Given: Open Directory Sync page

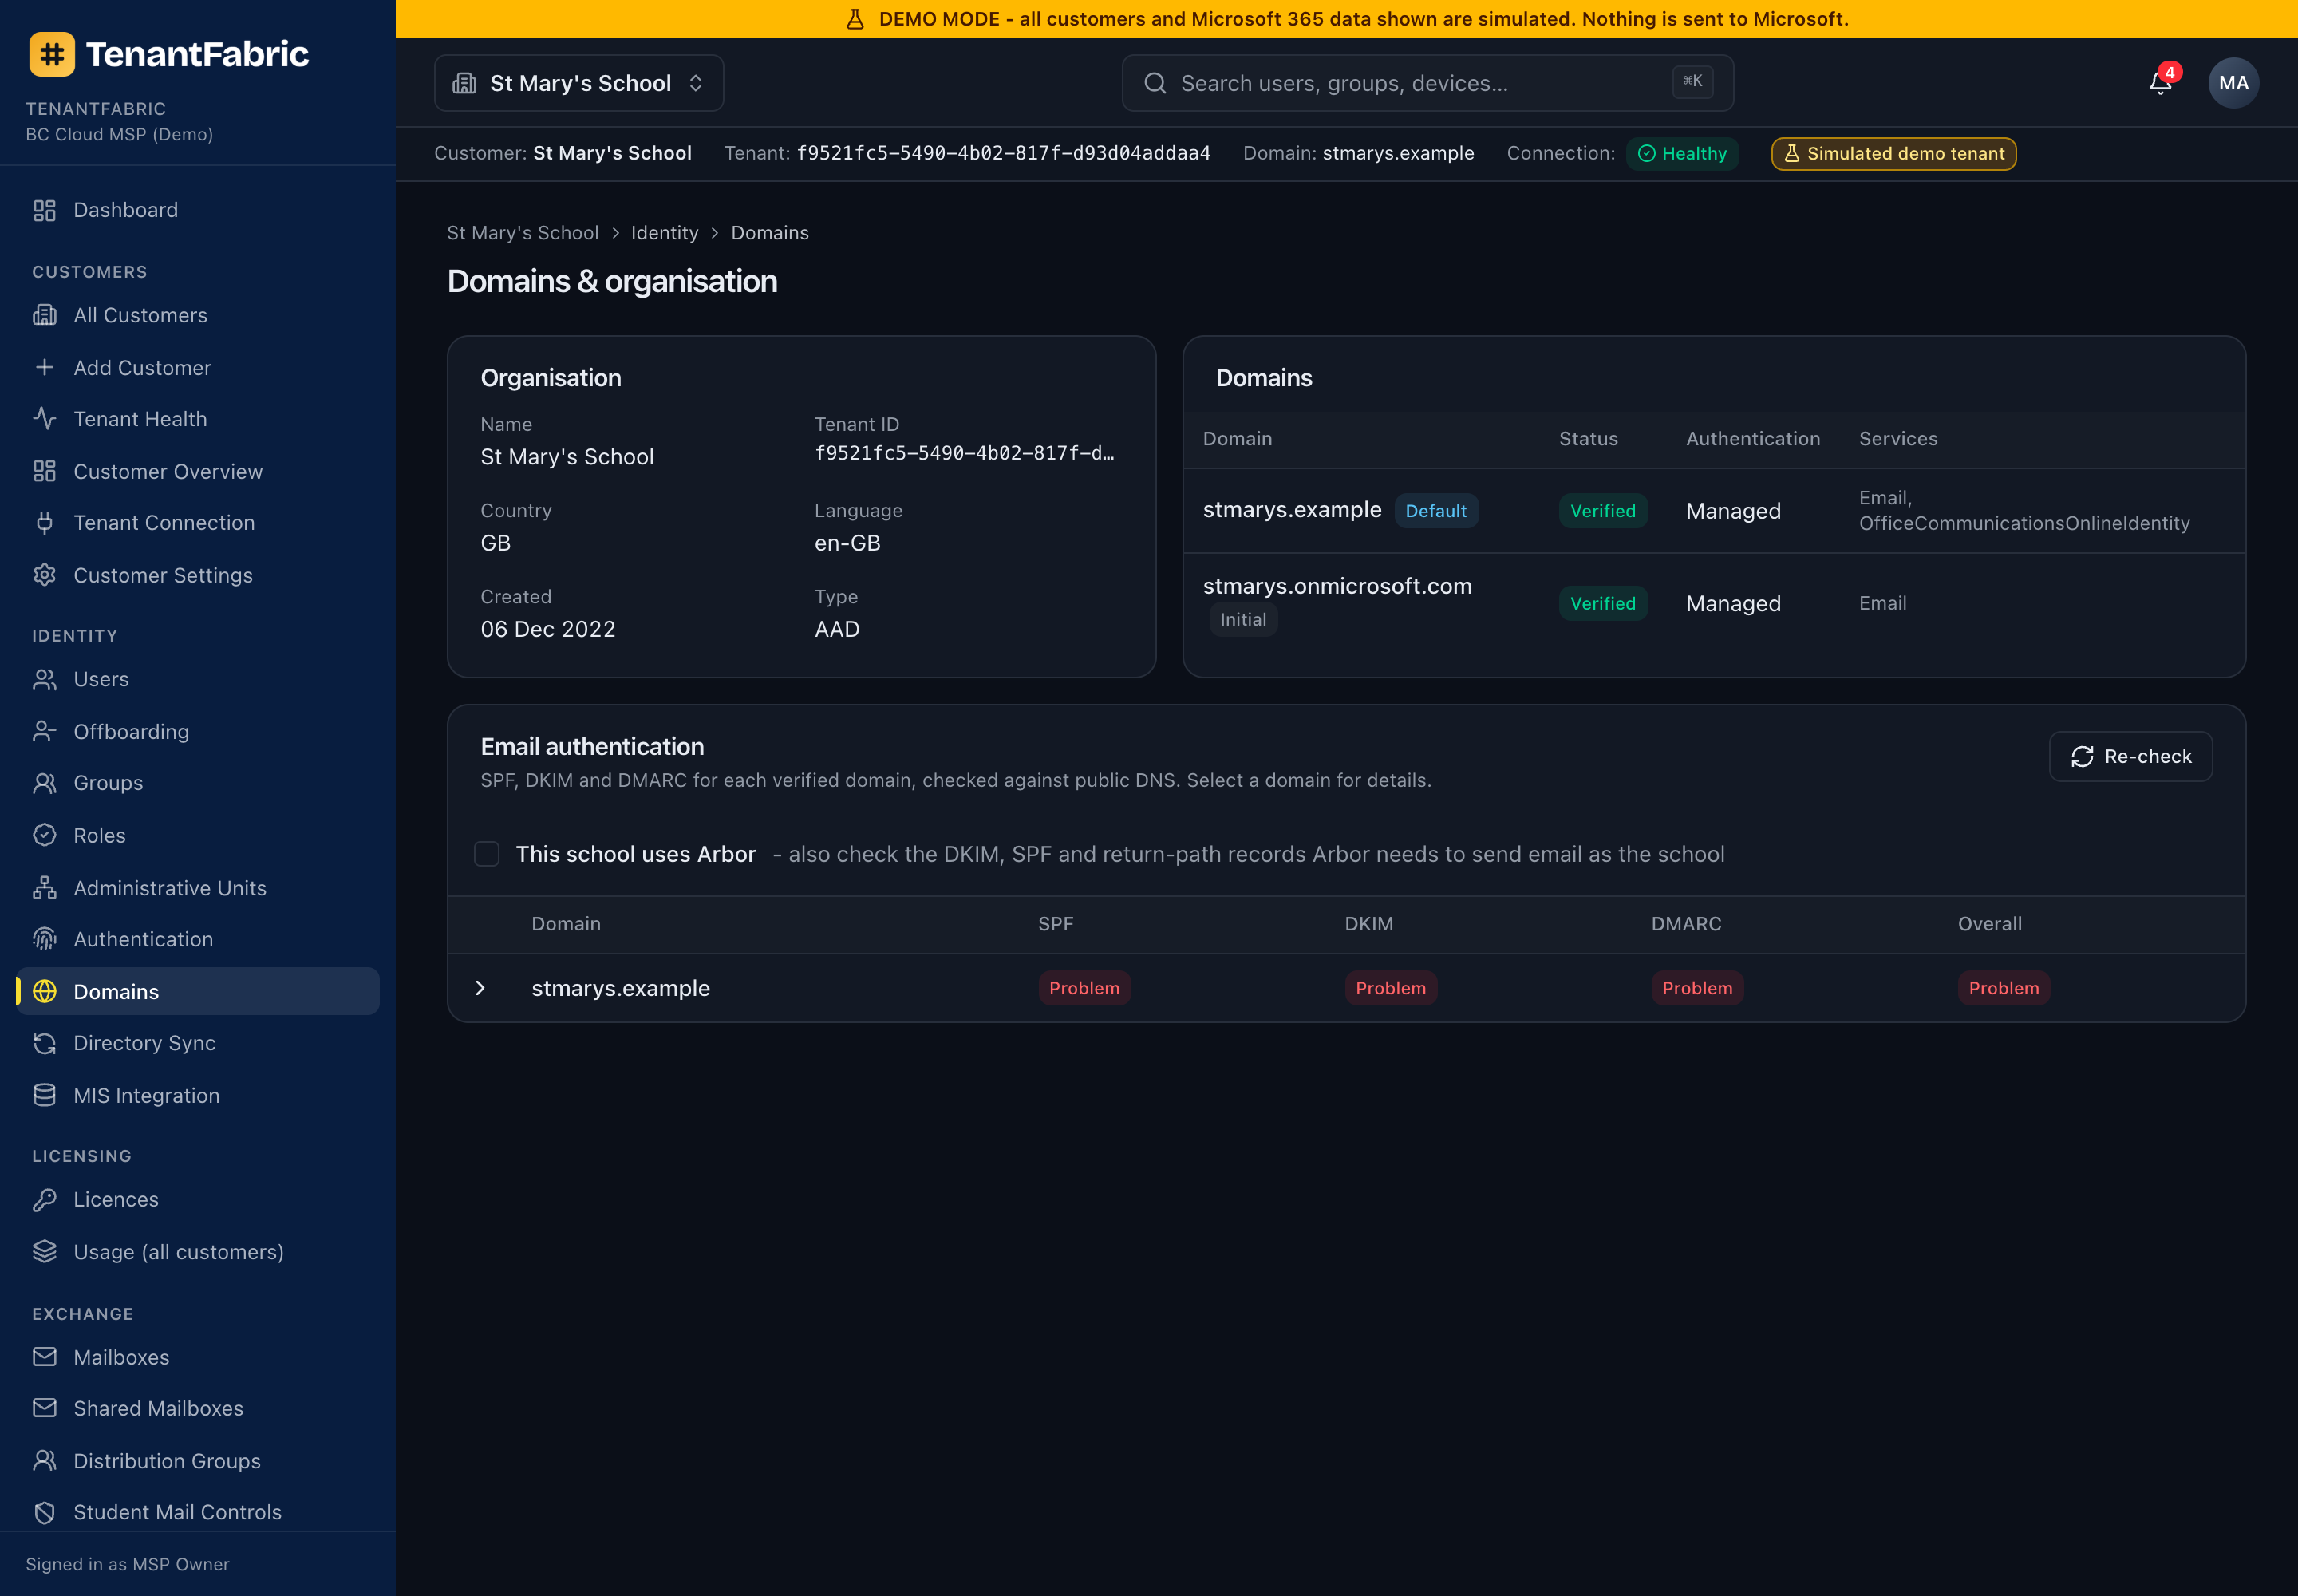Looking at the screenshot, I should click(x=198, y=1043).
